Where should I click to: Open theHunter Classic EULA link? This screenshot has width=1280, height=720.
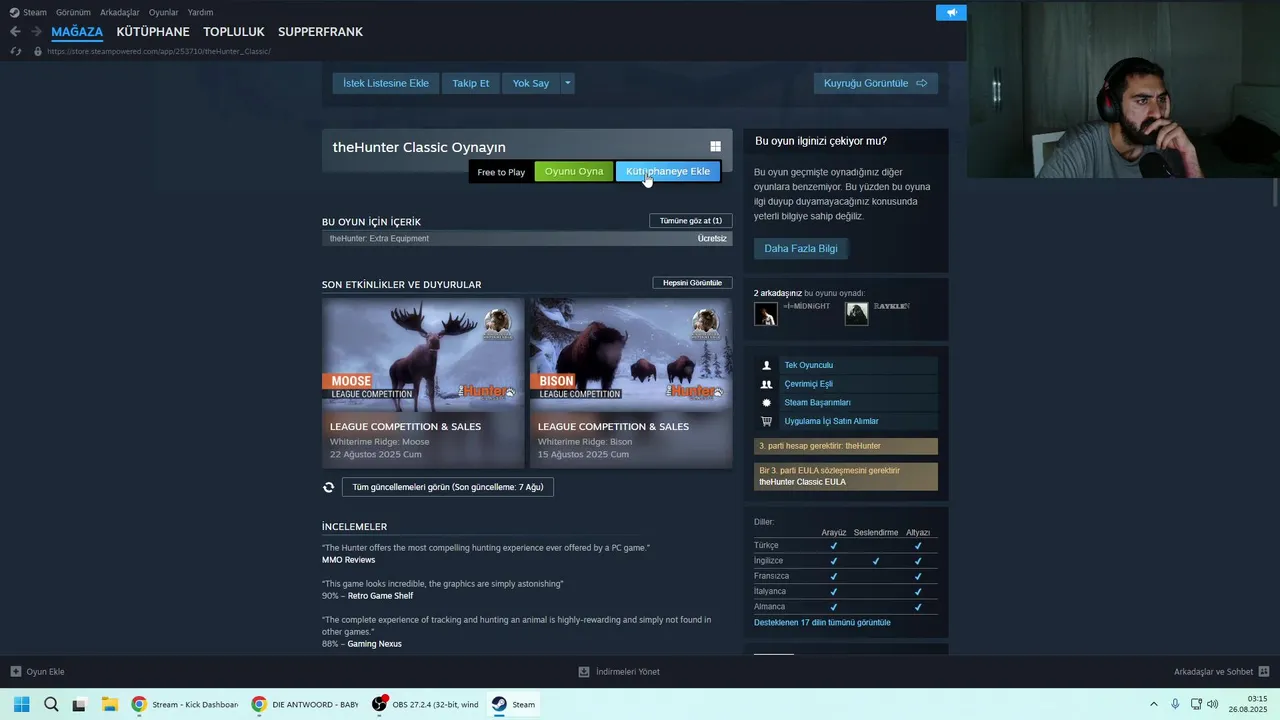[802, 482]
